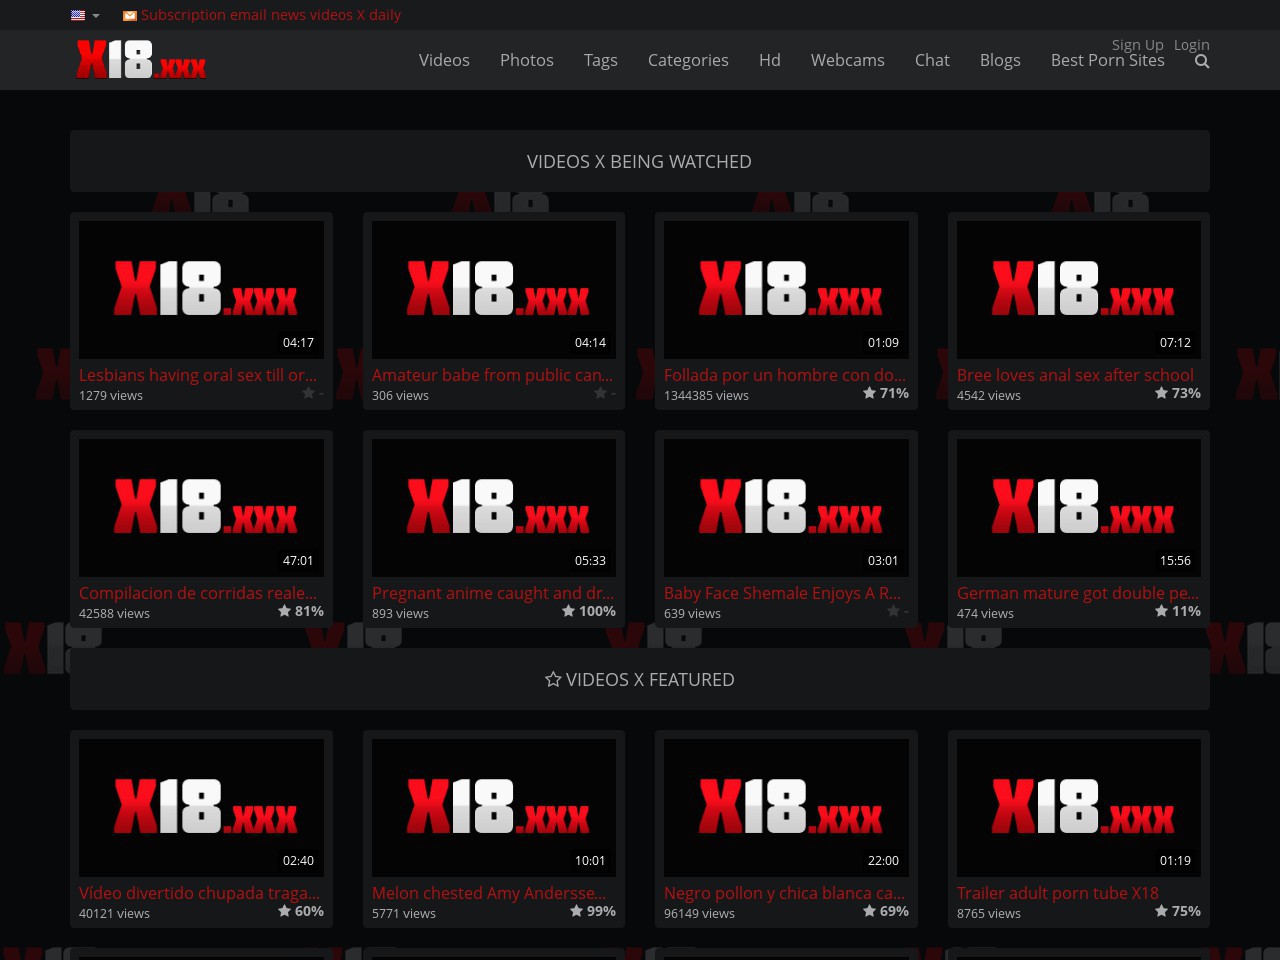Screen dimensions: 1280x960
Task: Click the US flag language icon
Action: pyautogui.click(x=78, y=16)
